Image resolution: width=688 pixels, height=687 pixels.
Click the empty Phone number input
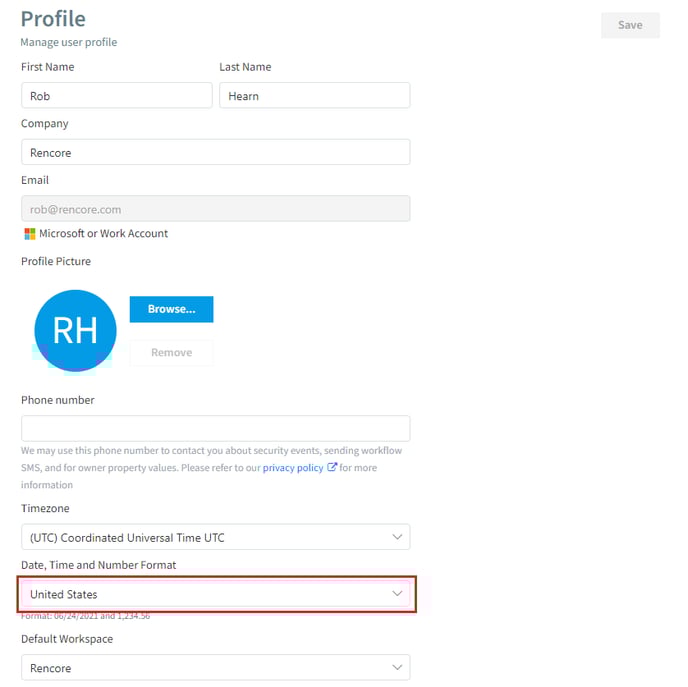click(215, 429)
